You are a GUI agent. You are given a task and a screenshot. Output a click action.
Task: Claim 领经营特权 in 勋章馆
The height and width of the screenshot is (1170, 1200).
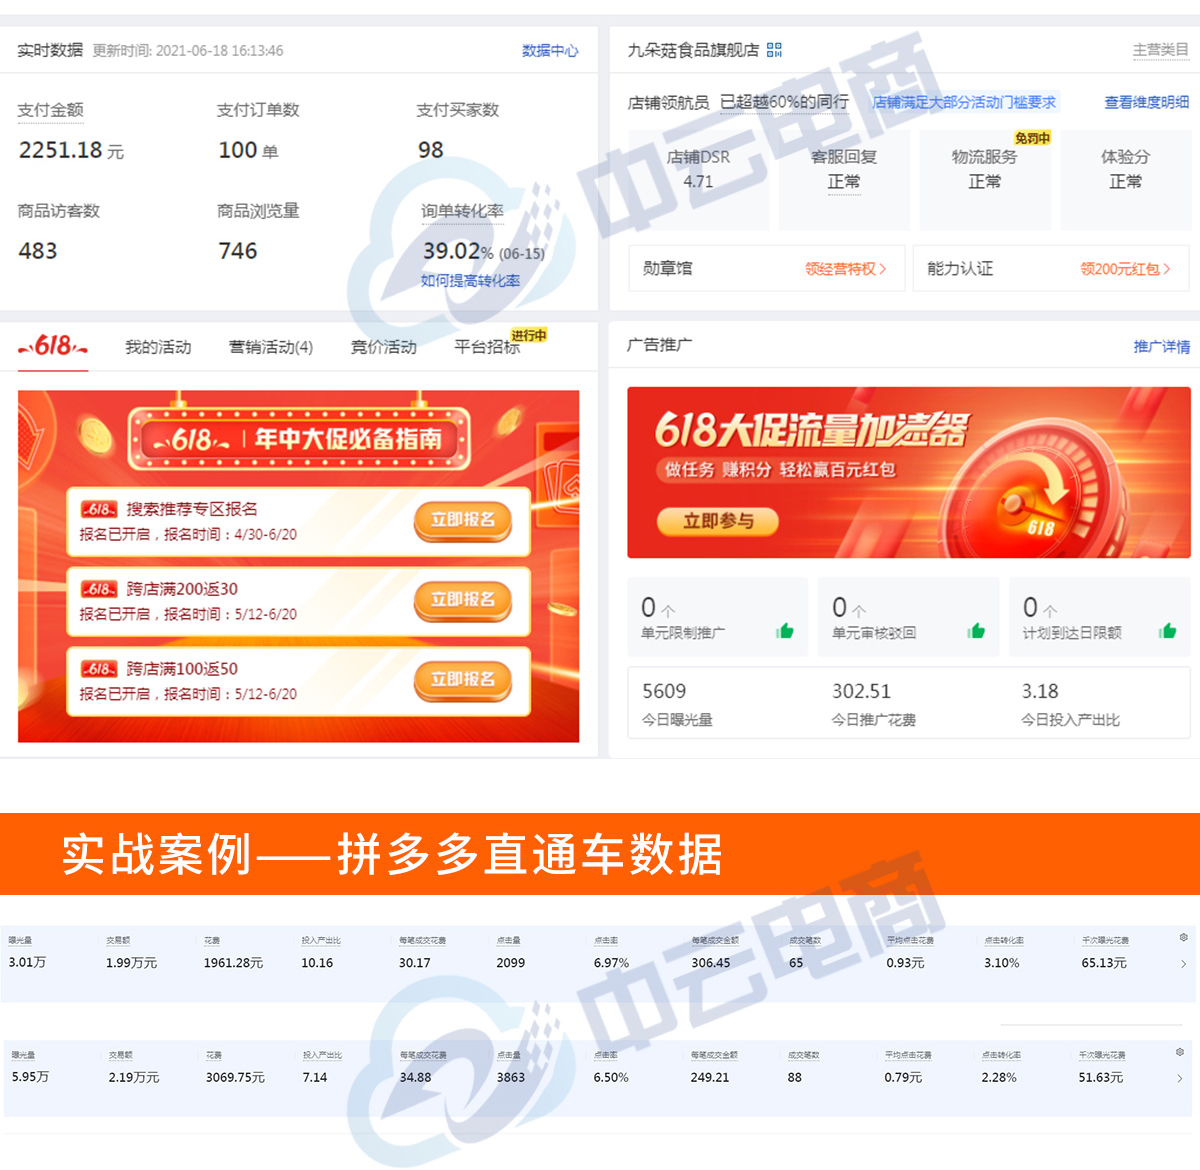(x=846, y=269)
